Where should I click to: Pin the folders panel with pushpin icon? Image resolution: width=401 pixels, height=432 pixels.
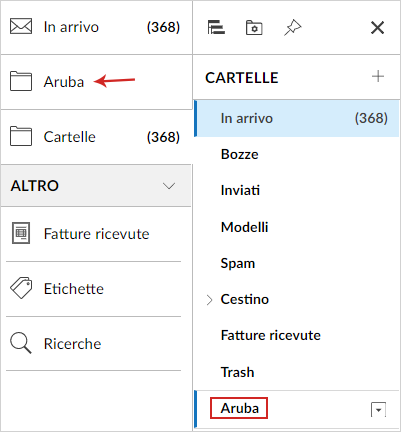[292, 28]
